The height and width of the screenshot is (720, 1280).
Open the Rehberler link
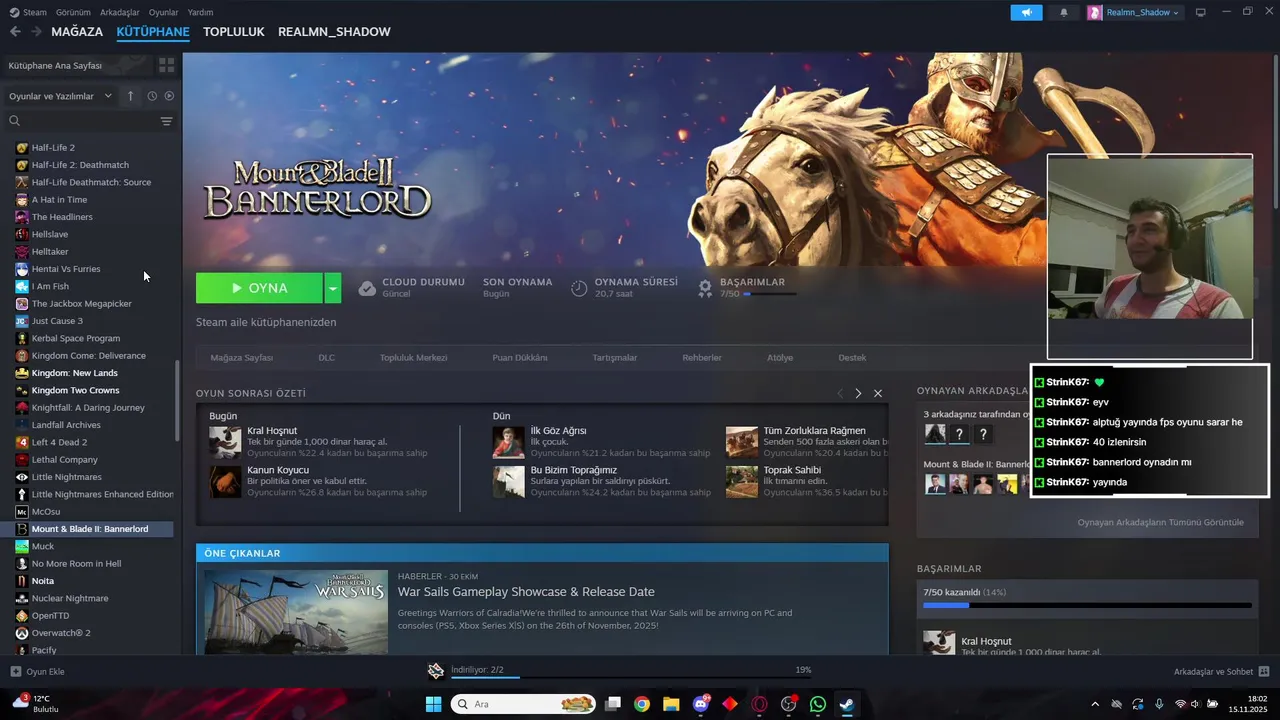coord(702,358)
